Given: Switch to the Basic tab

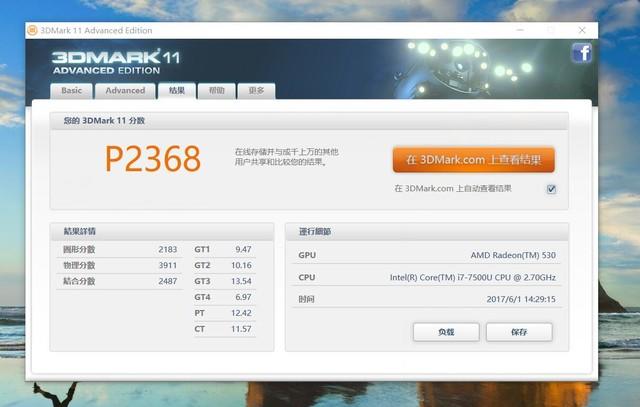Looking at the screenshot, I should click(71, 91).
